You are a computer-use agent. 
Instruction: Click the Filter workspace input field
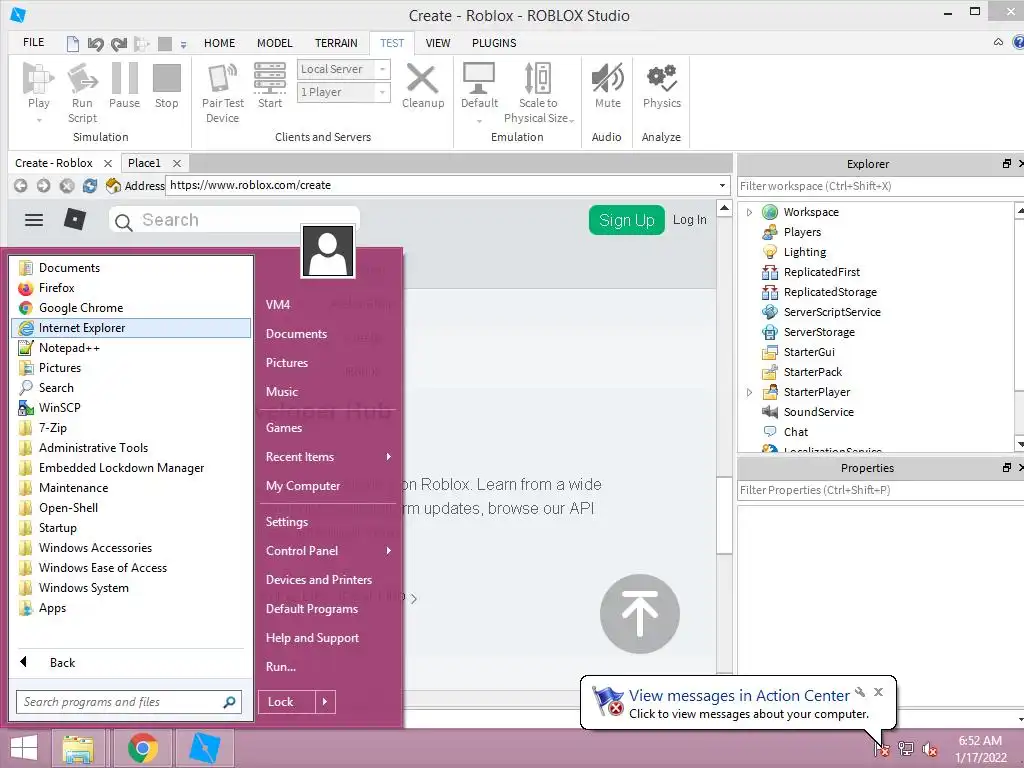click(x=880, y=186)
